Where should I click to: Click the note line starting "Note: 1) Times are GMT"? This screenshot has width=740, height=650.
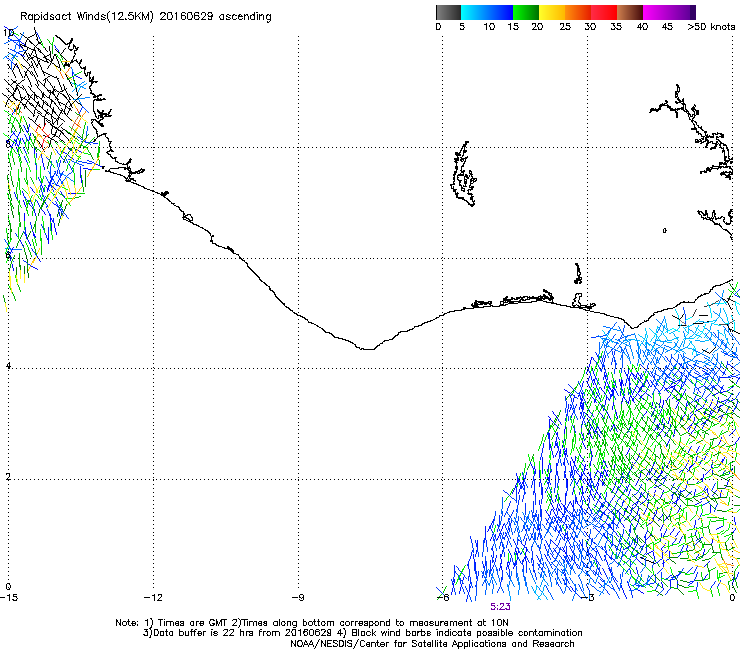(x=312, y=623)
